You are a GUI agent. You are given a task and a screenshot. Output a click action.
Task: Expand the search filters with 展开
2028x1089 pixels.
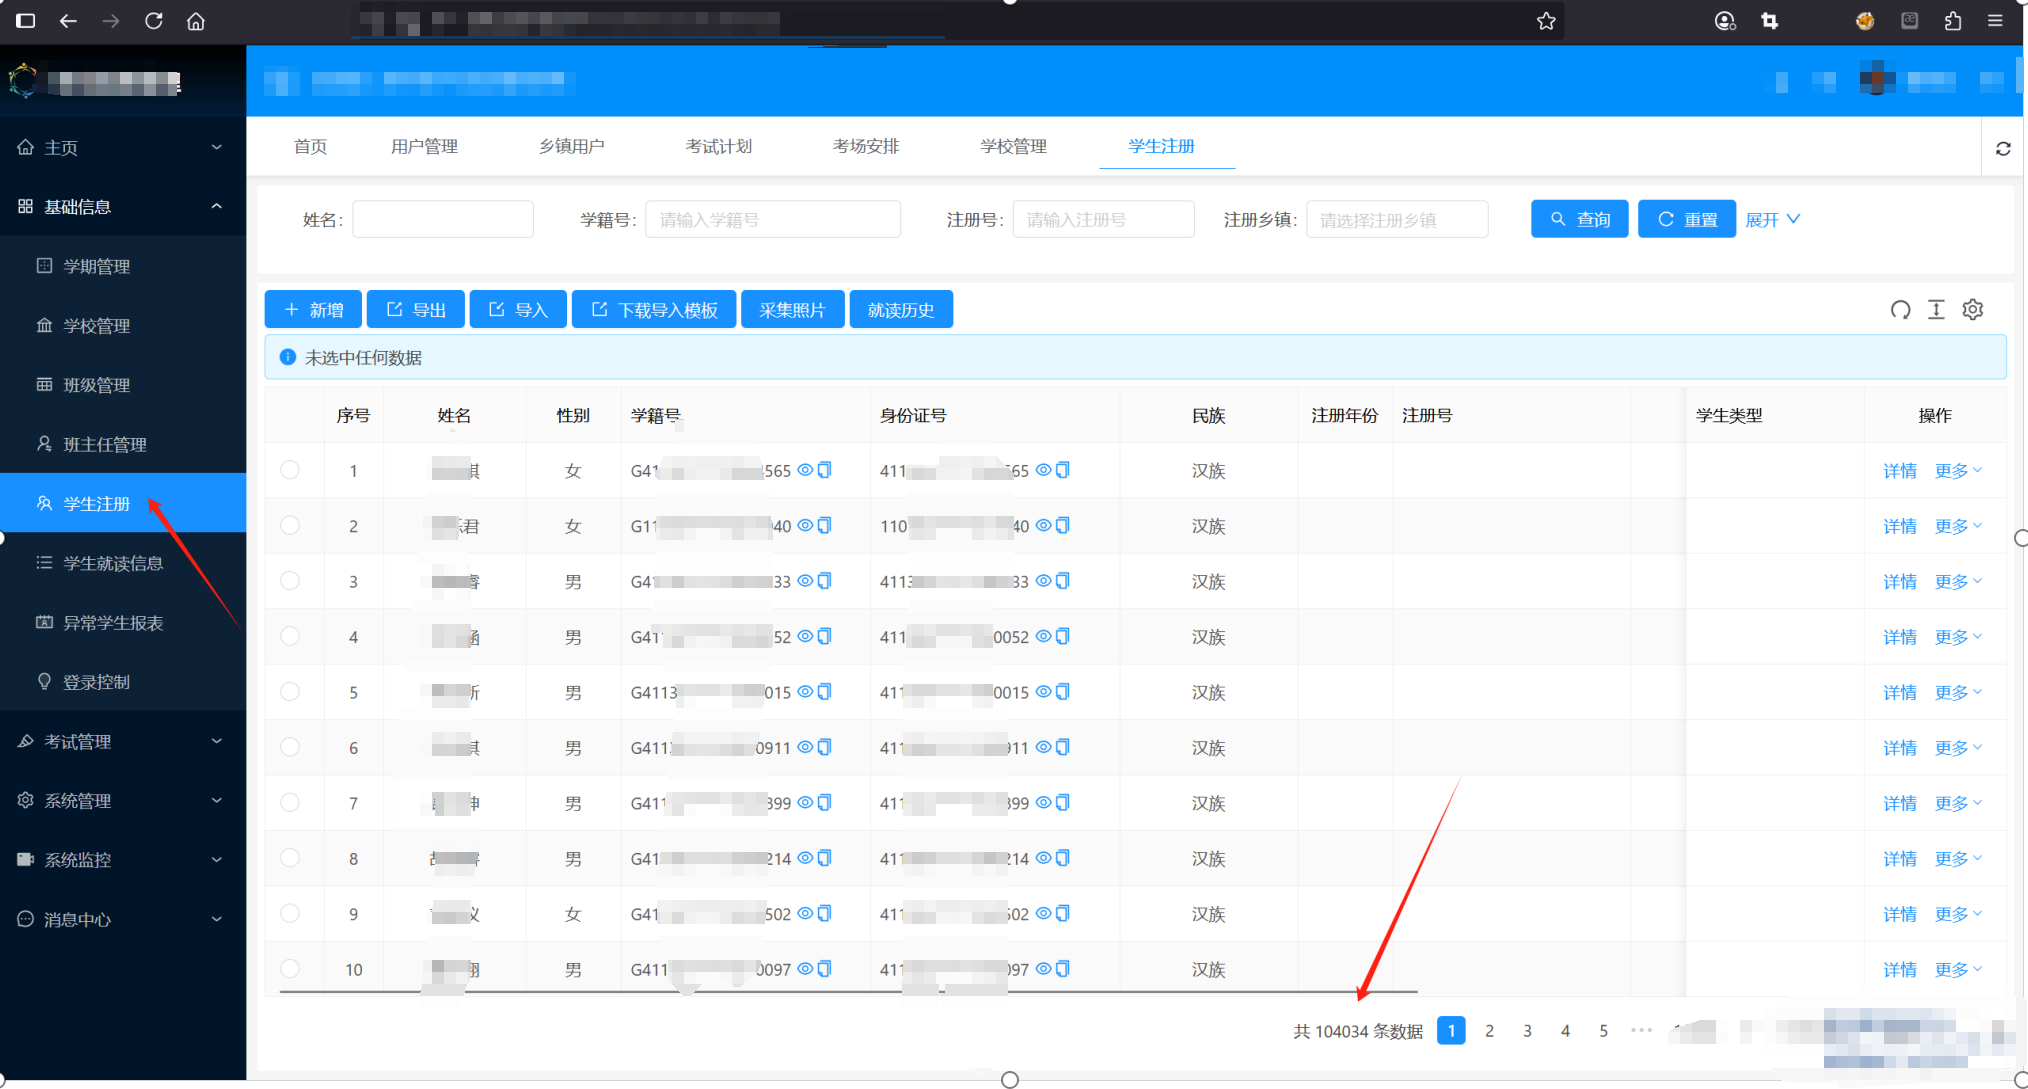pos(1772,219)
